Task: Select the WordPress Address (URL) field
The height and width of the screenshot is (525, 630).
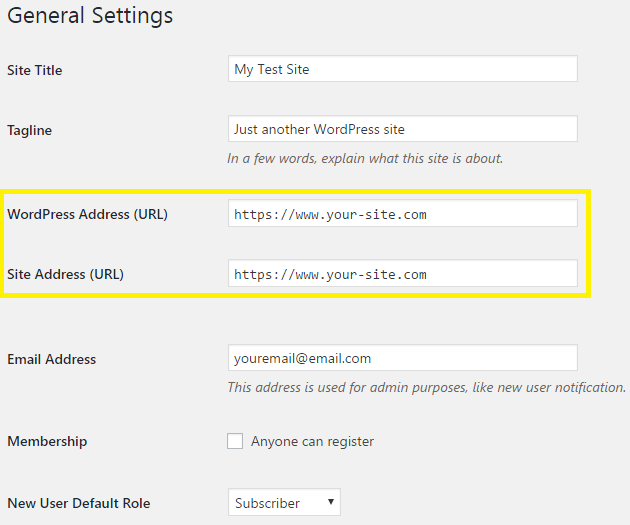Action: pos(402,214)
